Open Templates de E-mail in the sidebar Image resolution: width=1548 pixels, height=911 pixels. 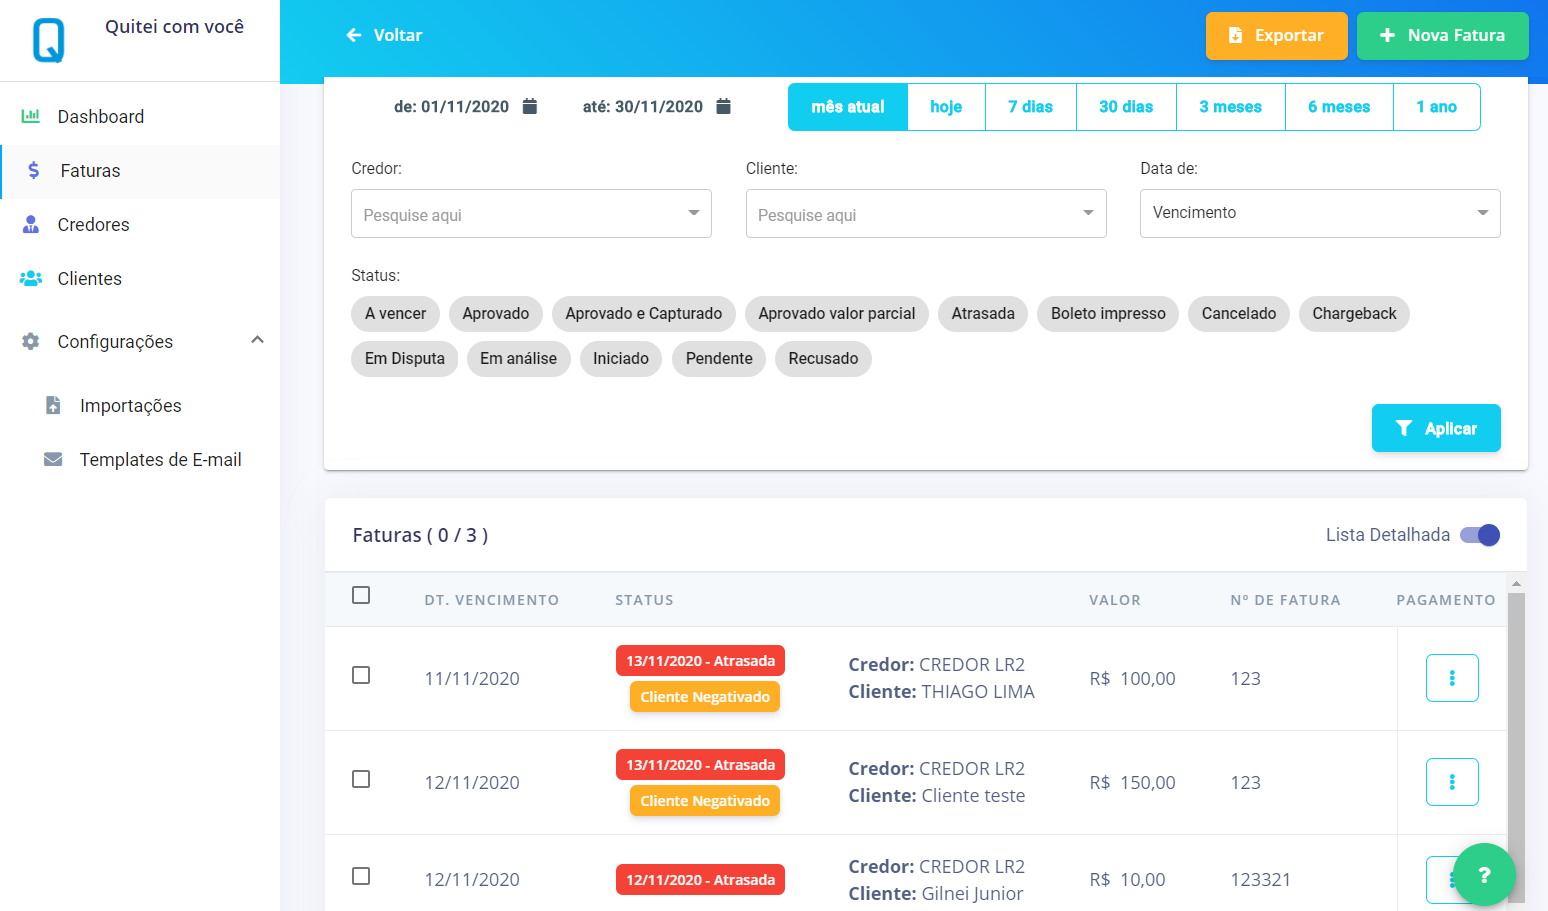pyautogui.click(x=140, y=460)
